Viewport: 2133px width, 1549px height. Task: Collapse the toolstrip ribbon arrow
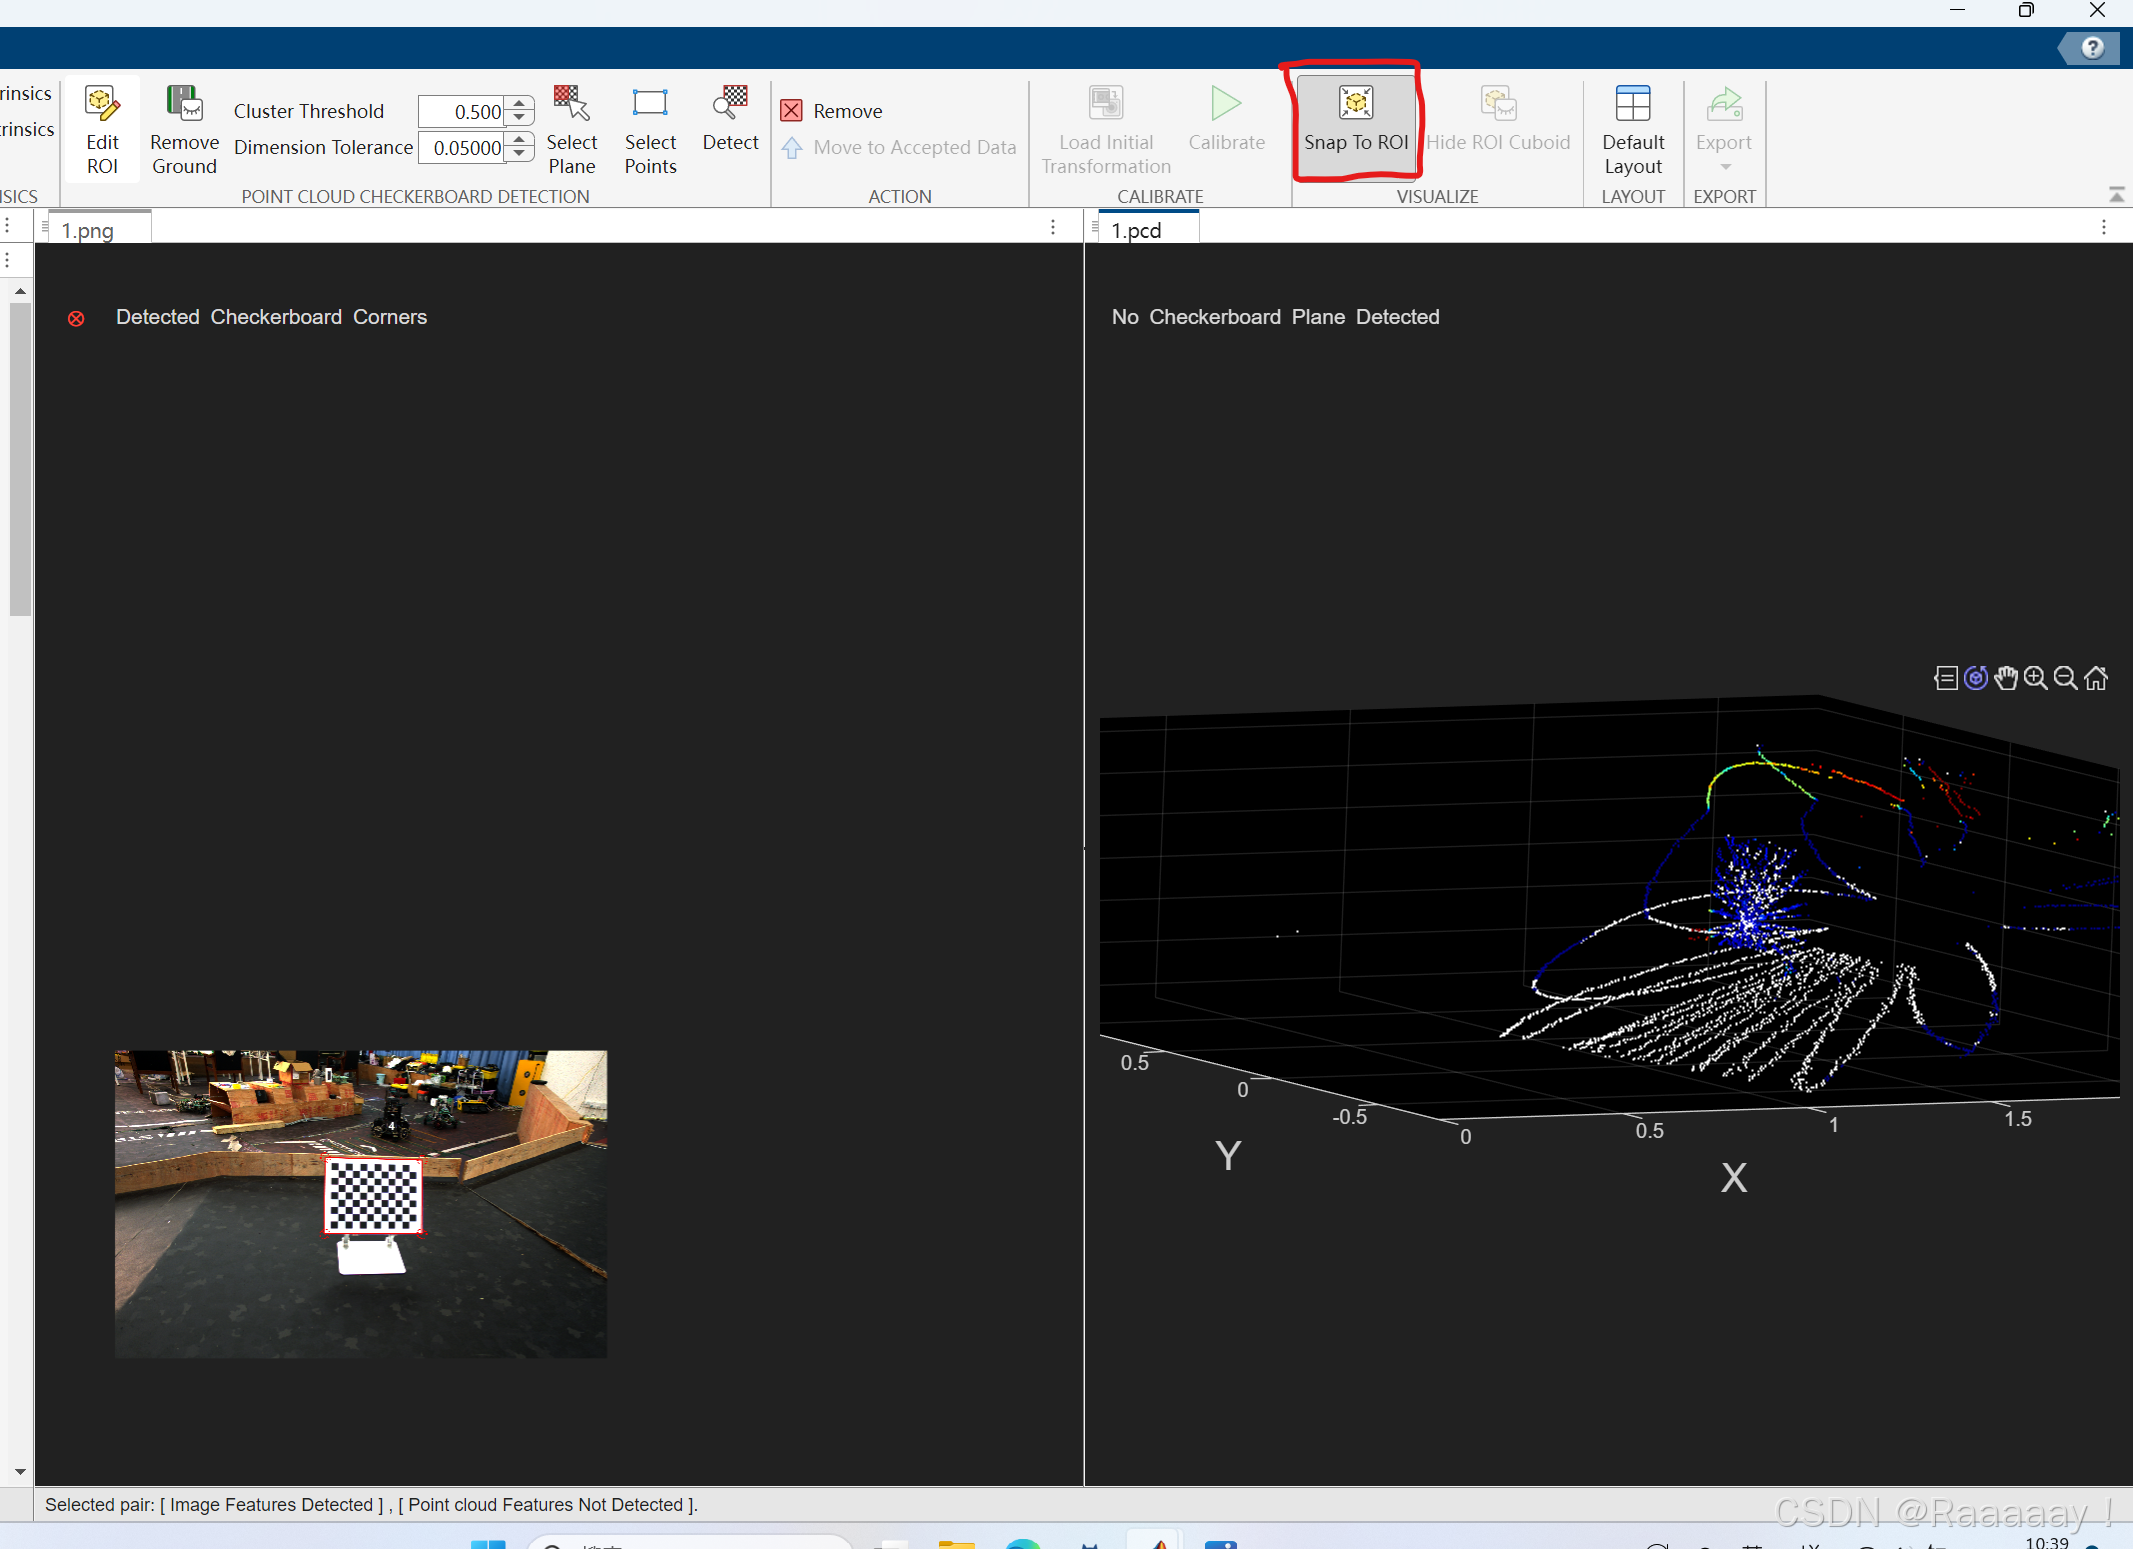coord(2116,194)
